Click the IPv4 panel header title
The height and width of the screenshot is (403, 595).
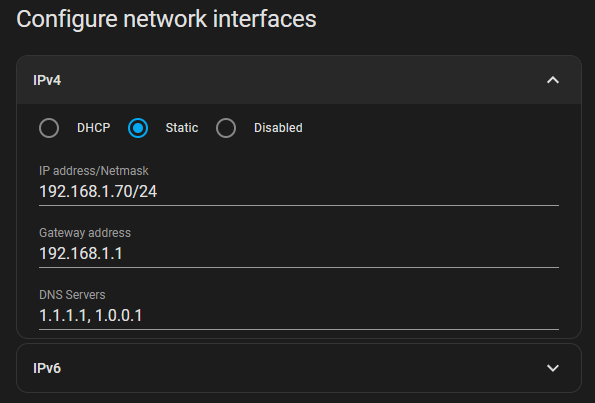[x=47, y=80]
